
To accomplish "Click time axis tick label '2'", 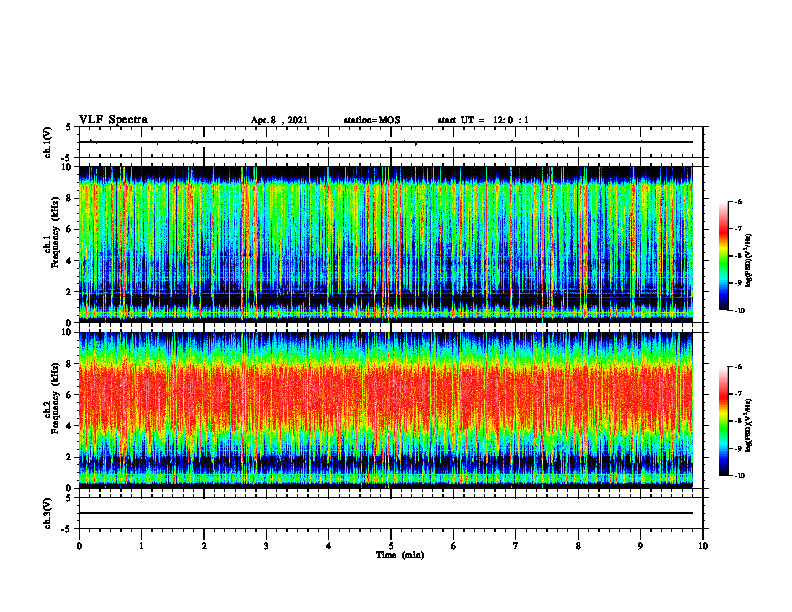I will click(204, 546).
